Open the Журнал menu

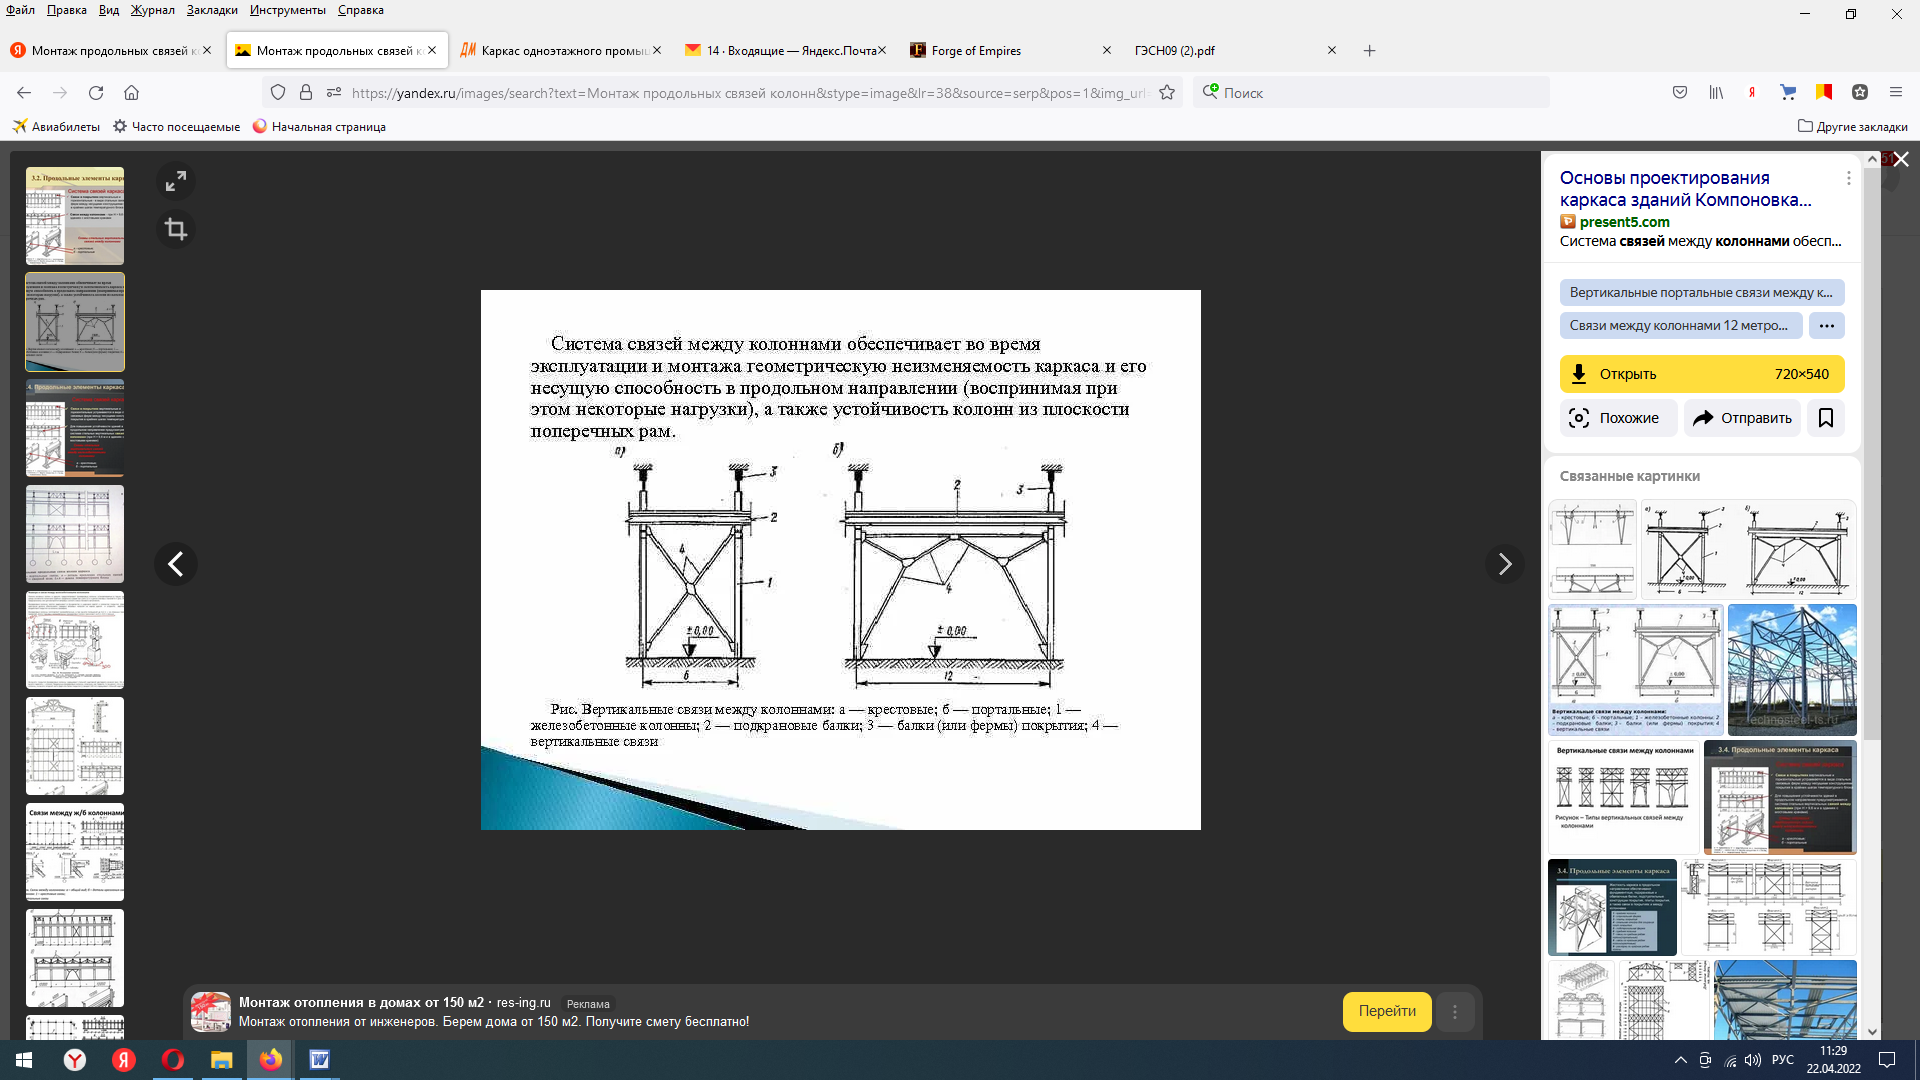[152, 10]
